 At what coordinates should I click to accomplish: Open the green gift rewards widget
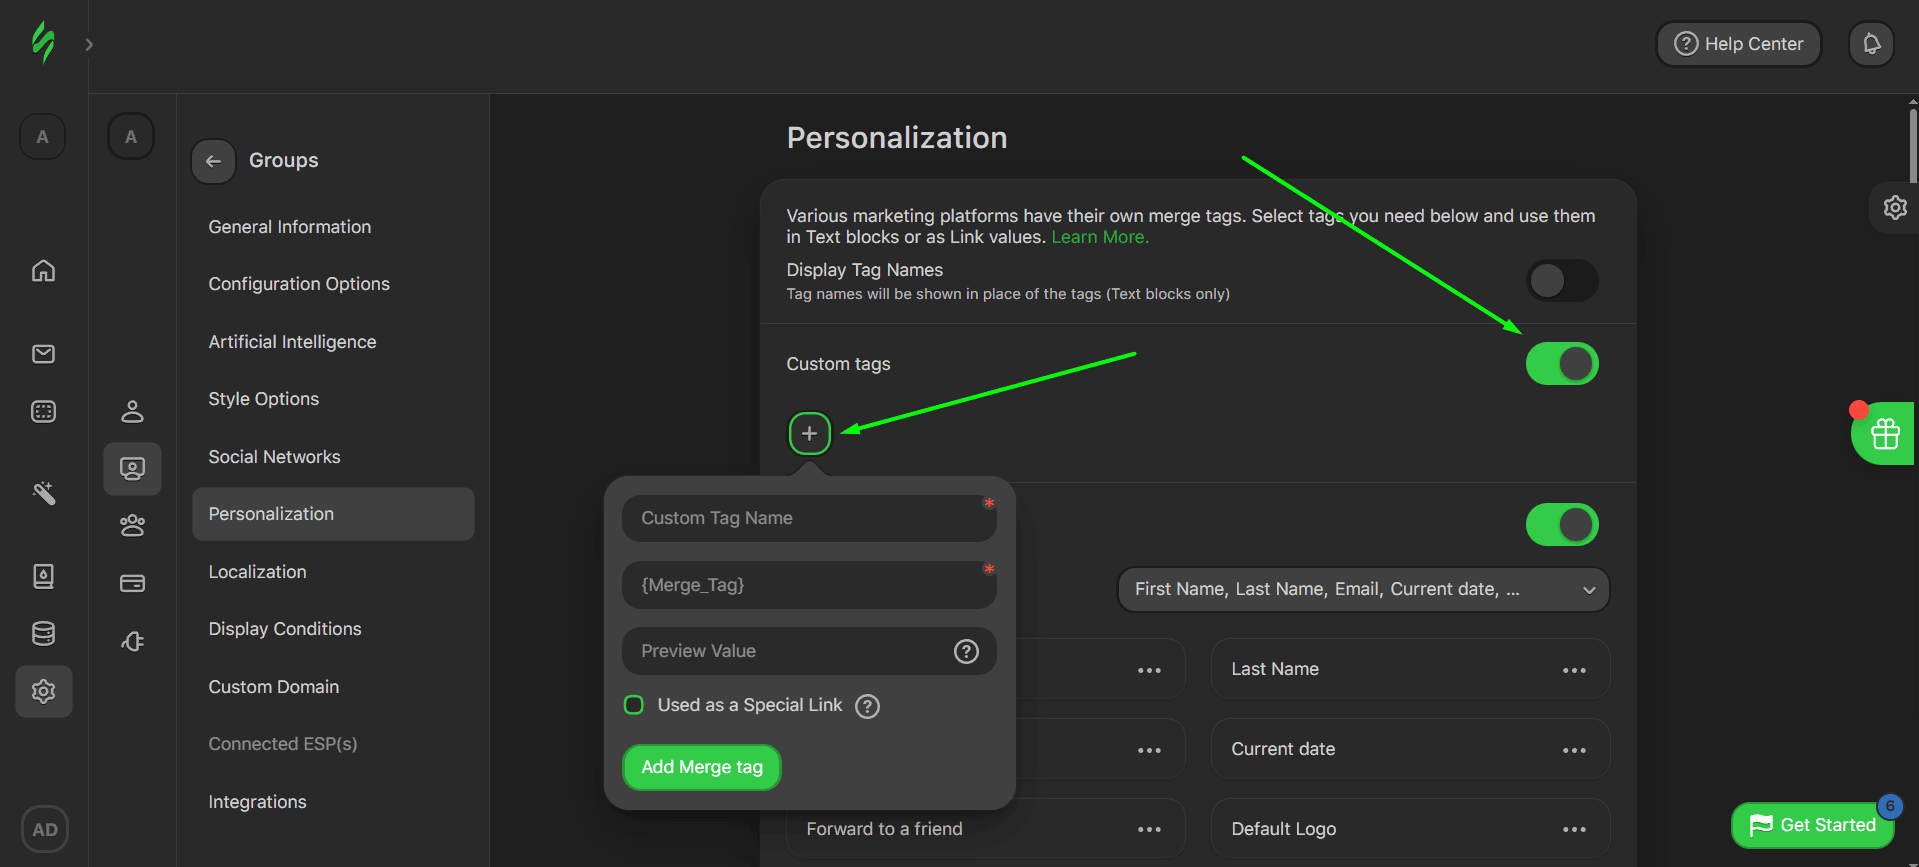pos(1884,434)
